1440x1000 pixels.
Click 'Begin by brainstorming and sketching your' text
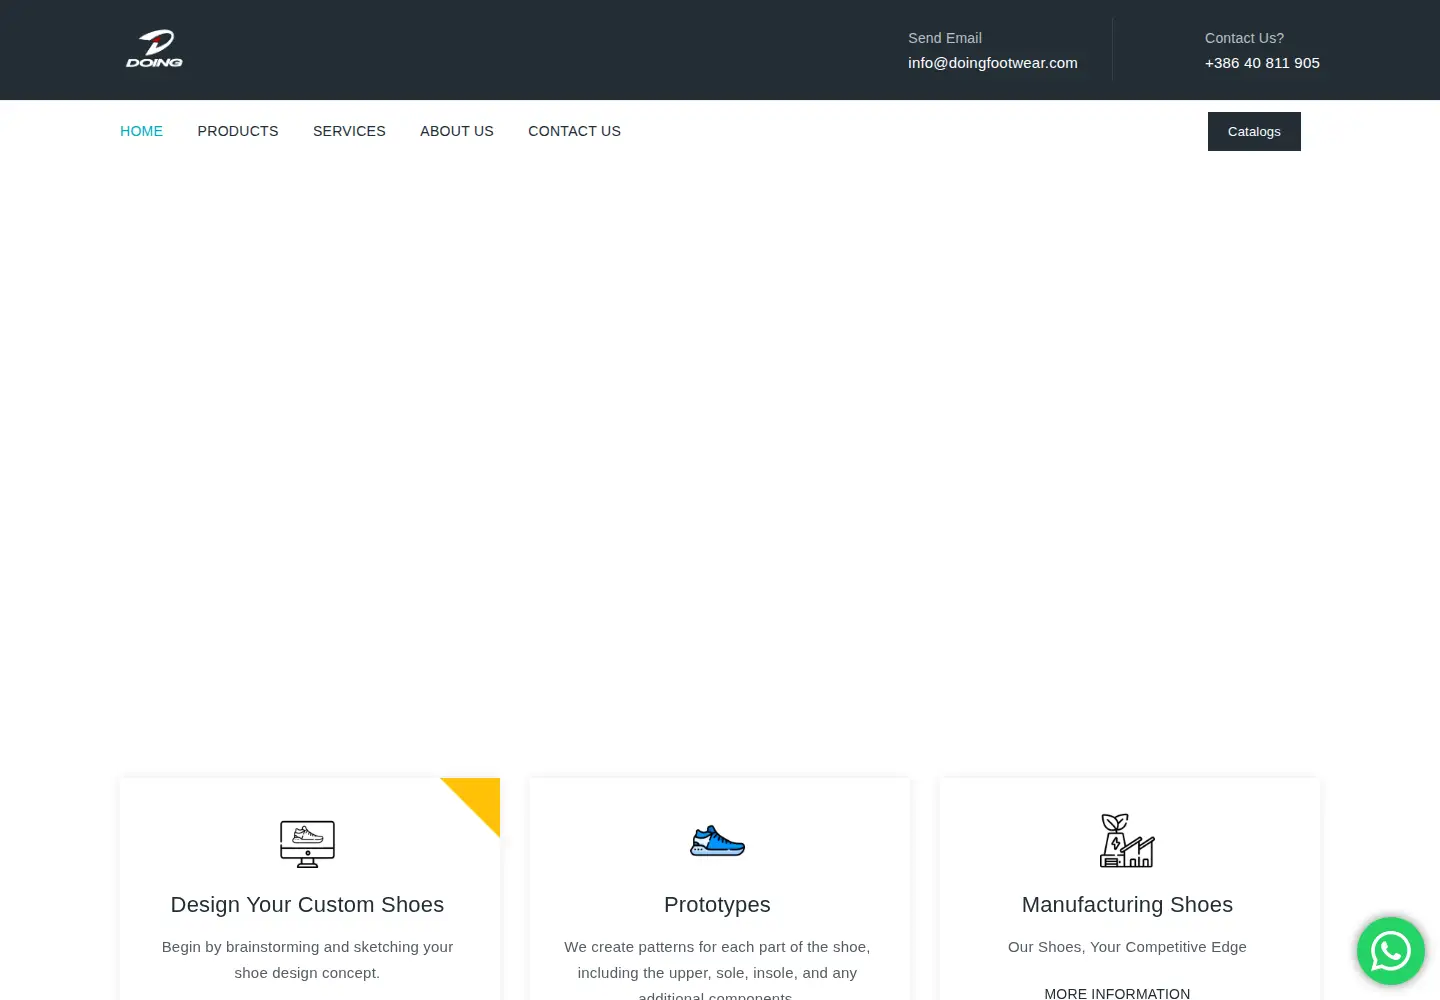(307, 947)
